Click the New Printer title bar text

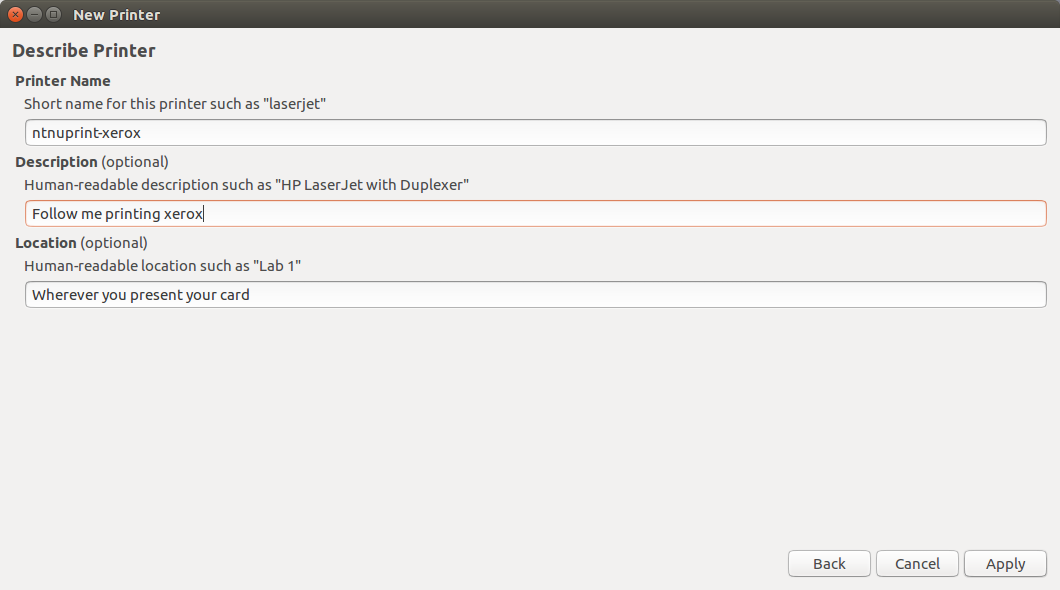tap(116, 15)
